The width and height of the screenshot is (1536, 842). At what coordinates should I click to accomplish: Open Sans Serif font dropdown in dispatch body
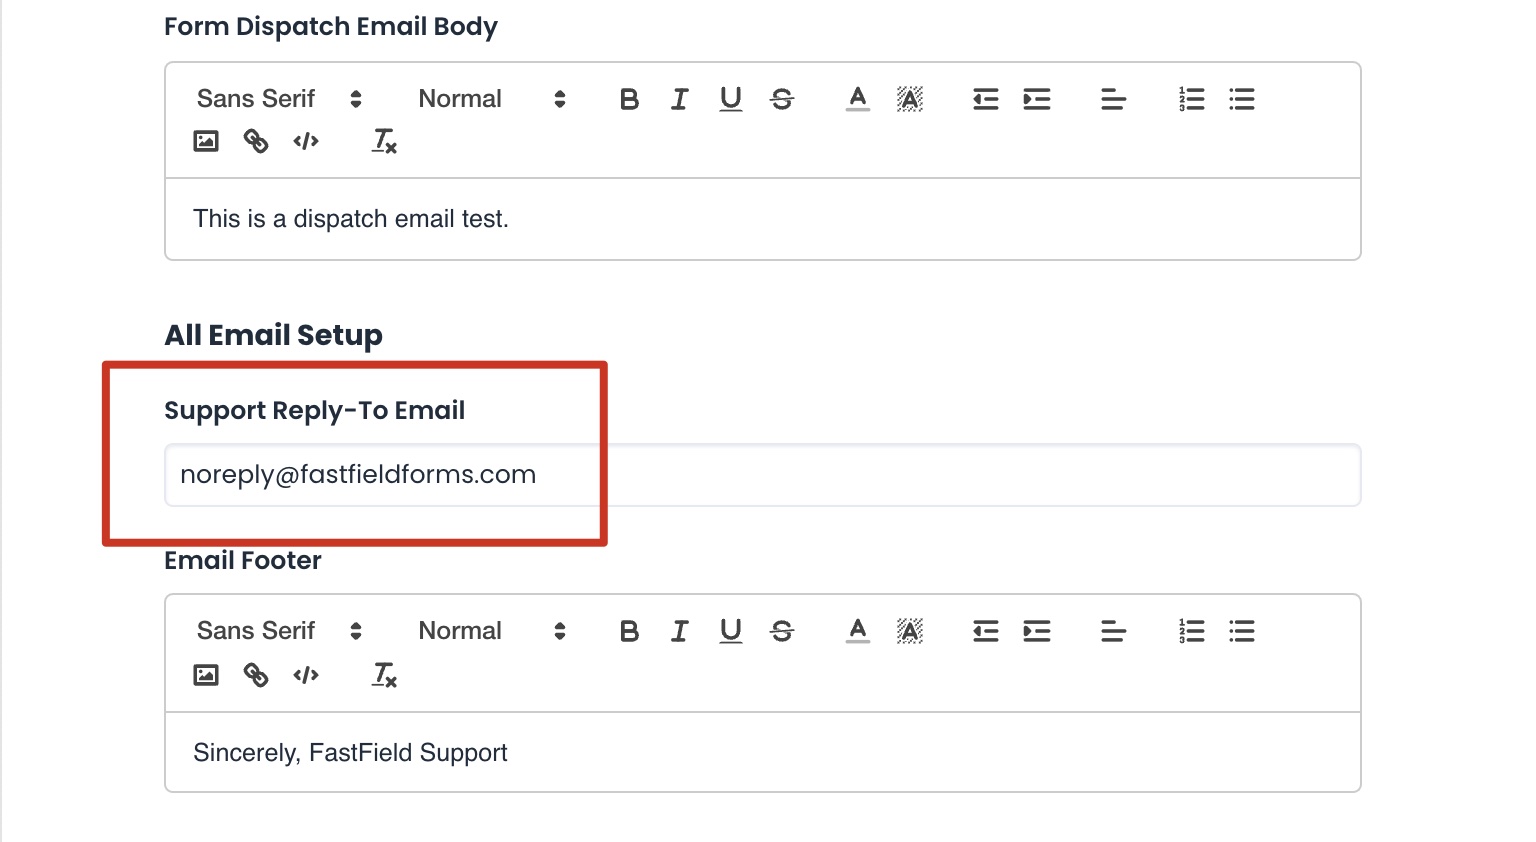coord(279,99)
